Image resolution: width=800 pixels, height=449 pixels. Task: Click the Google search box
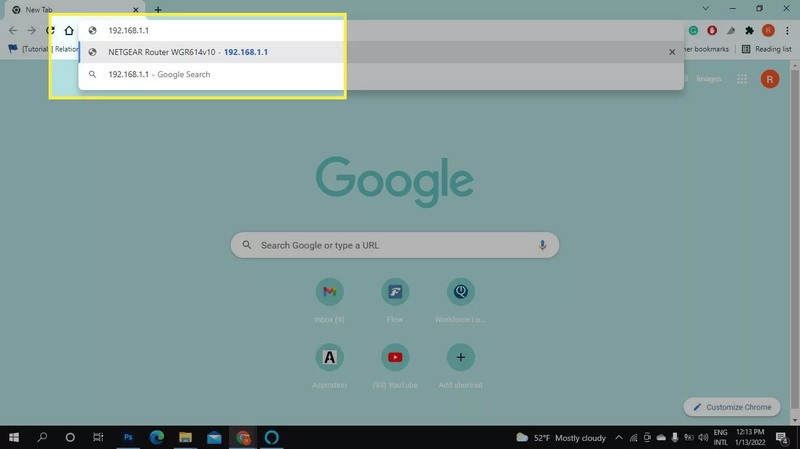tap(394, 245)
